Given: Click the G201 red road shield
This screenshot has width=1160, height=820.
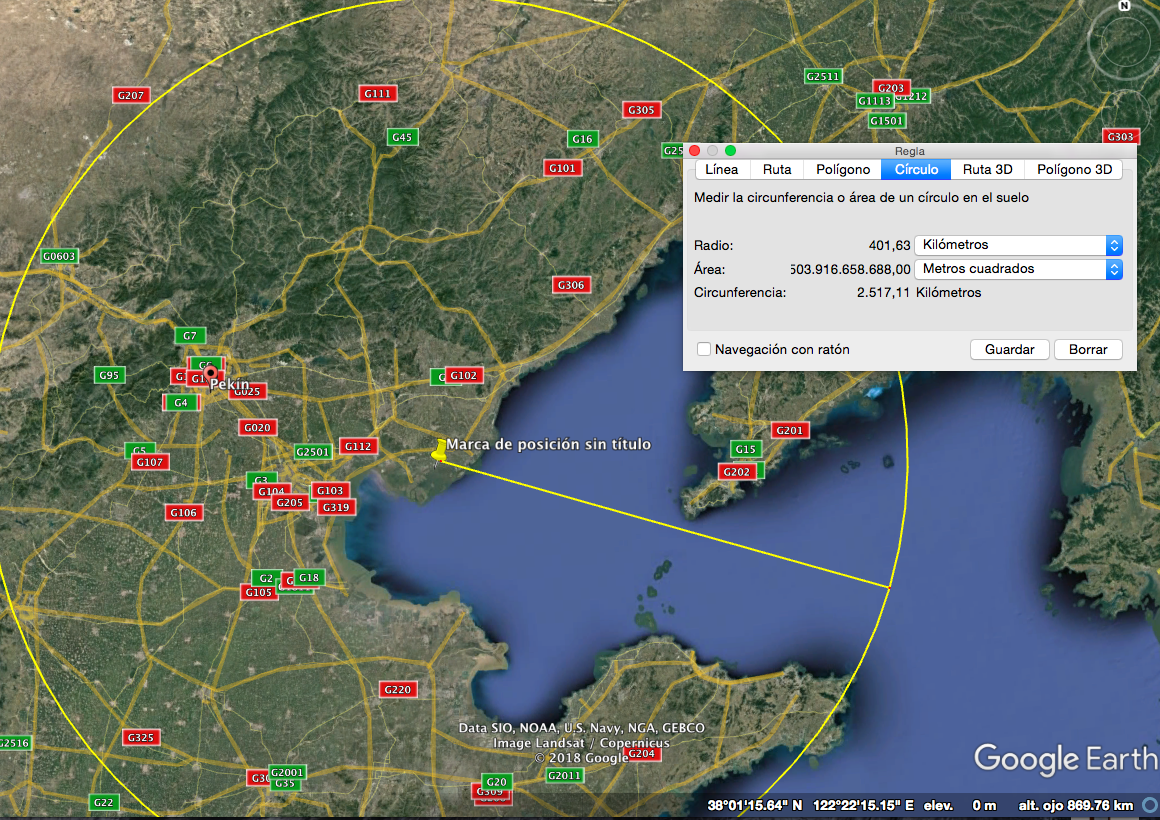Looking at the screenshot, I should coord(789,430).
